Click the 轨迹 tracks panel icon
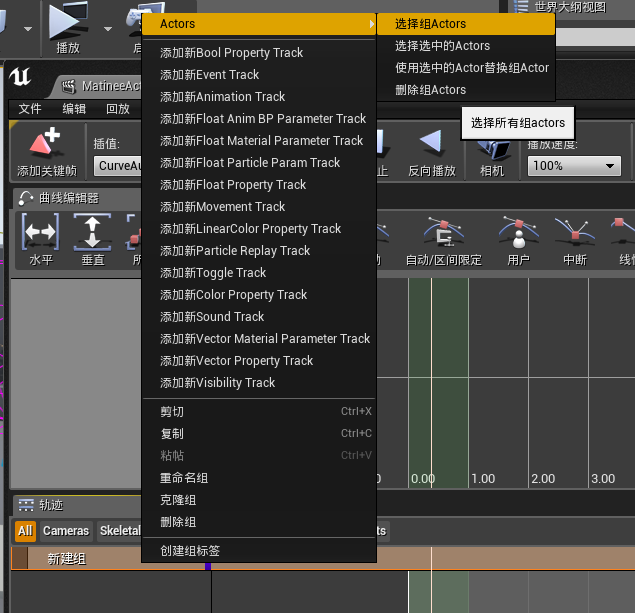This screenshot has height=613, width=635. click(x=26, y=505)
